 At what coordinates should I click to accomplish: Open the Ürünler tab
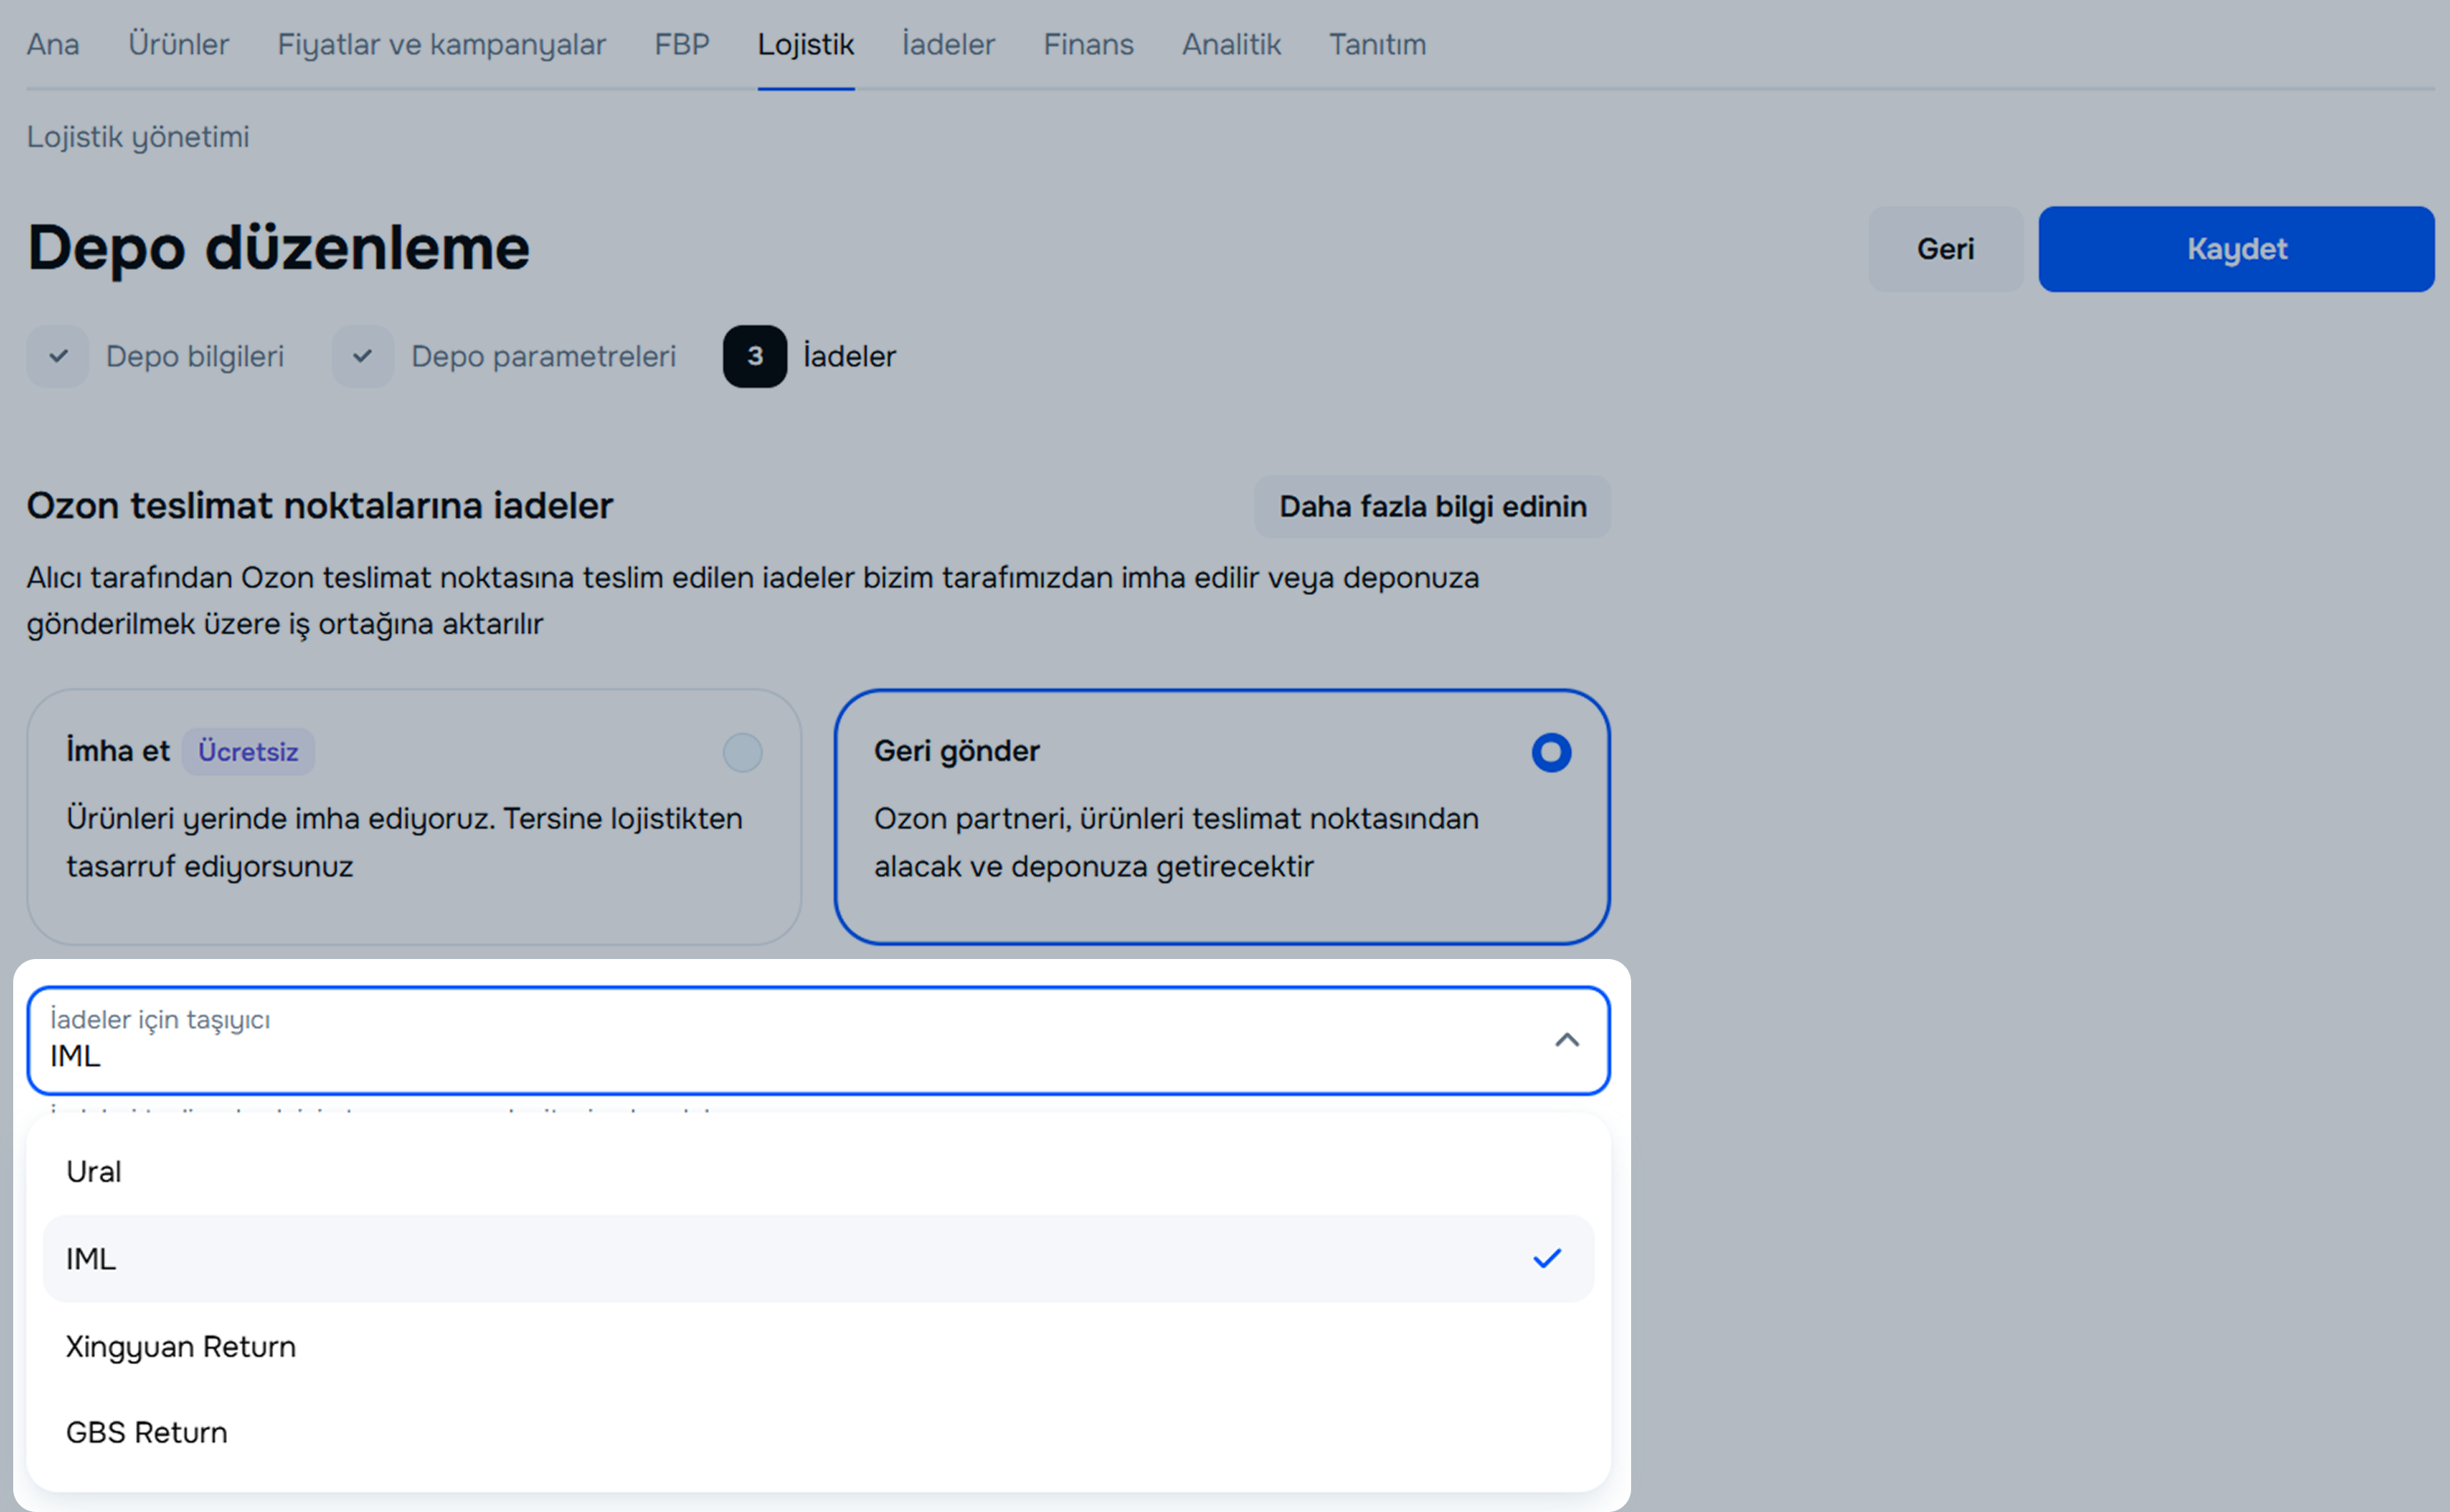[x=178, y=44]
